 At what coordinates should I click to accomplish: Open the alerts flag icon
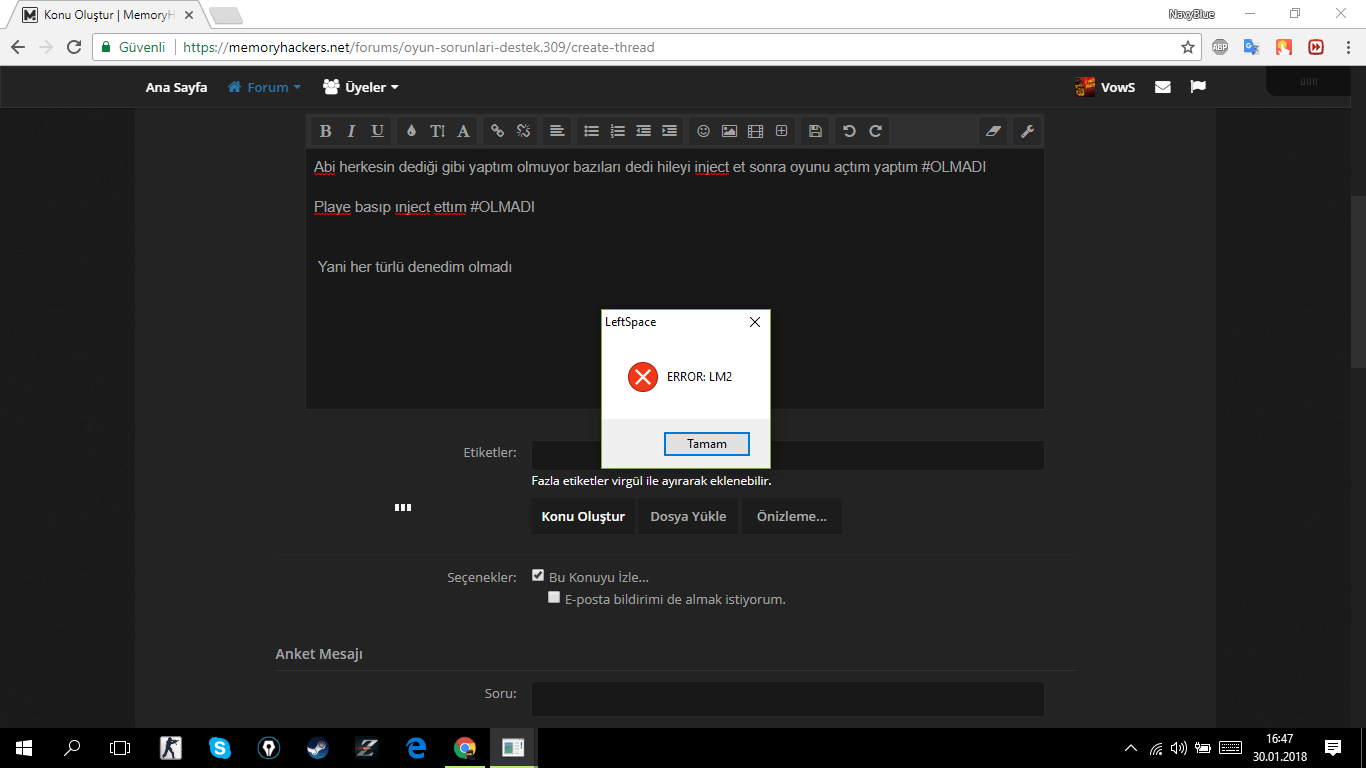click(x=1198, y=87)
